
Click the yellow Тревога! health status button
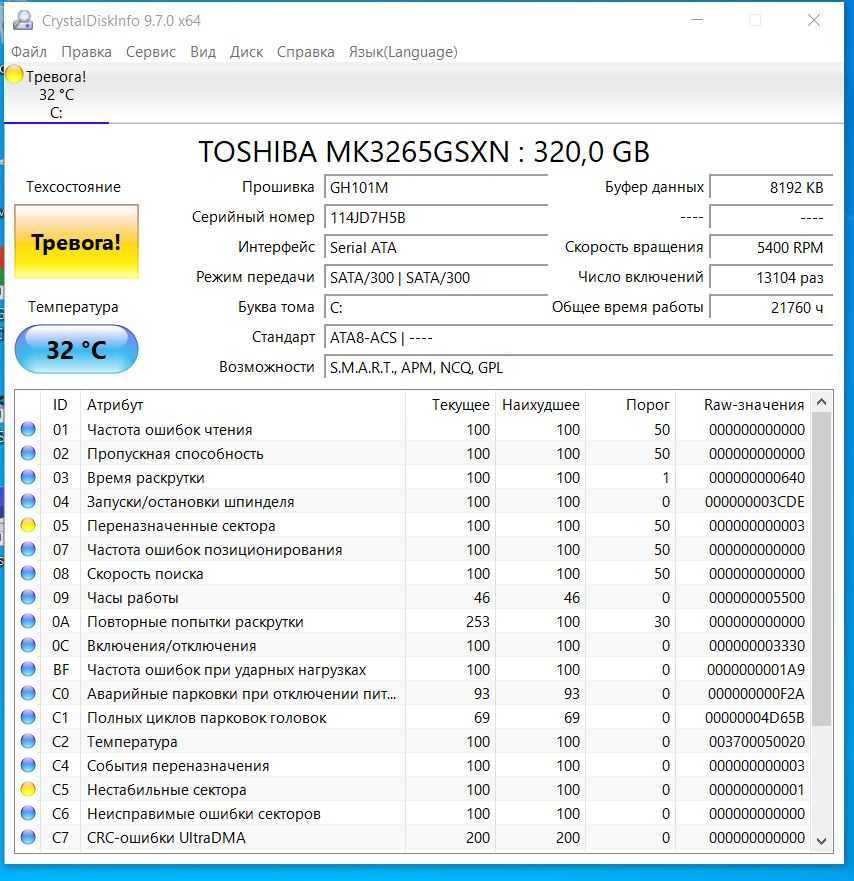(76, 242)
